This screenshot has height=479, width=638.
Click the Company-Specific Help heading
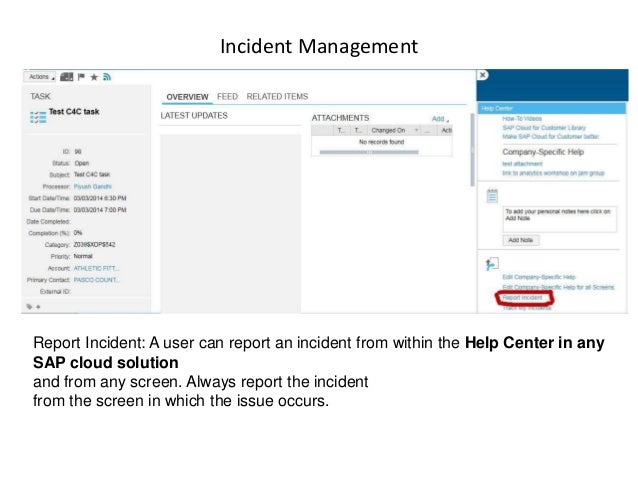tap(543, 152)
